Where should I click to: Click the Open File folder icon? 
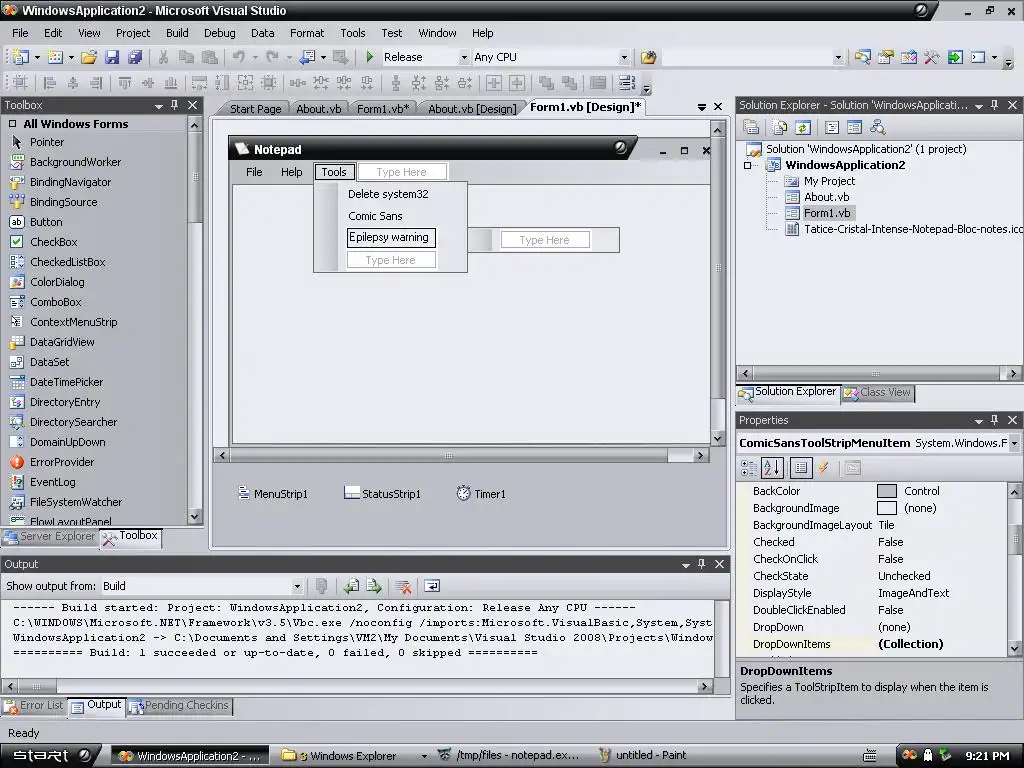(89, 57)
